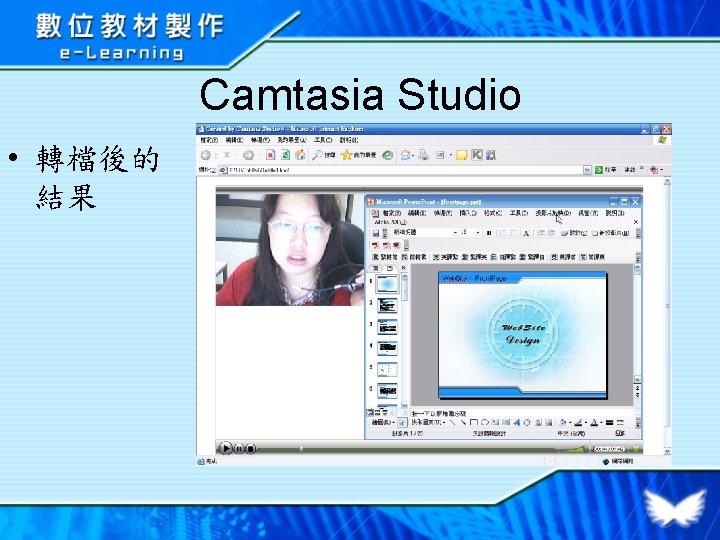Viewport: 720px width, 540px height.
Task: Click the IE Stop (red X page) icon
Action: click(x=270, y=155)
